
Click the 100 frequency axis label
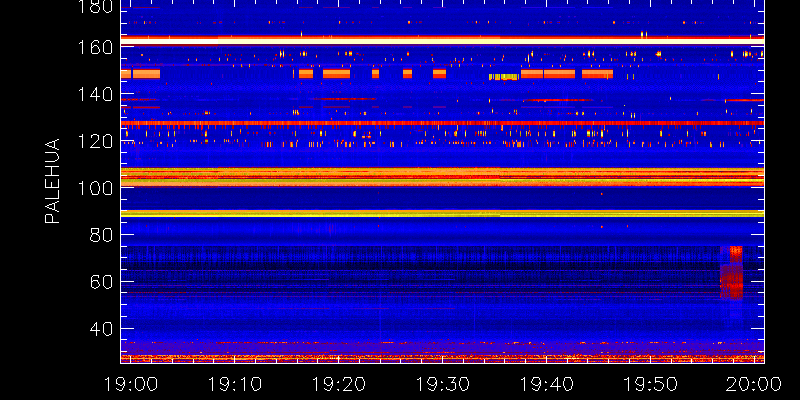pos(95,188)
